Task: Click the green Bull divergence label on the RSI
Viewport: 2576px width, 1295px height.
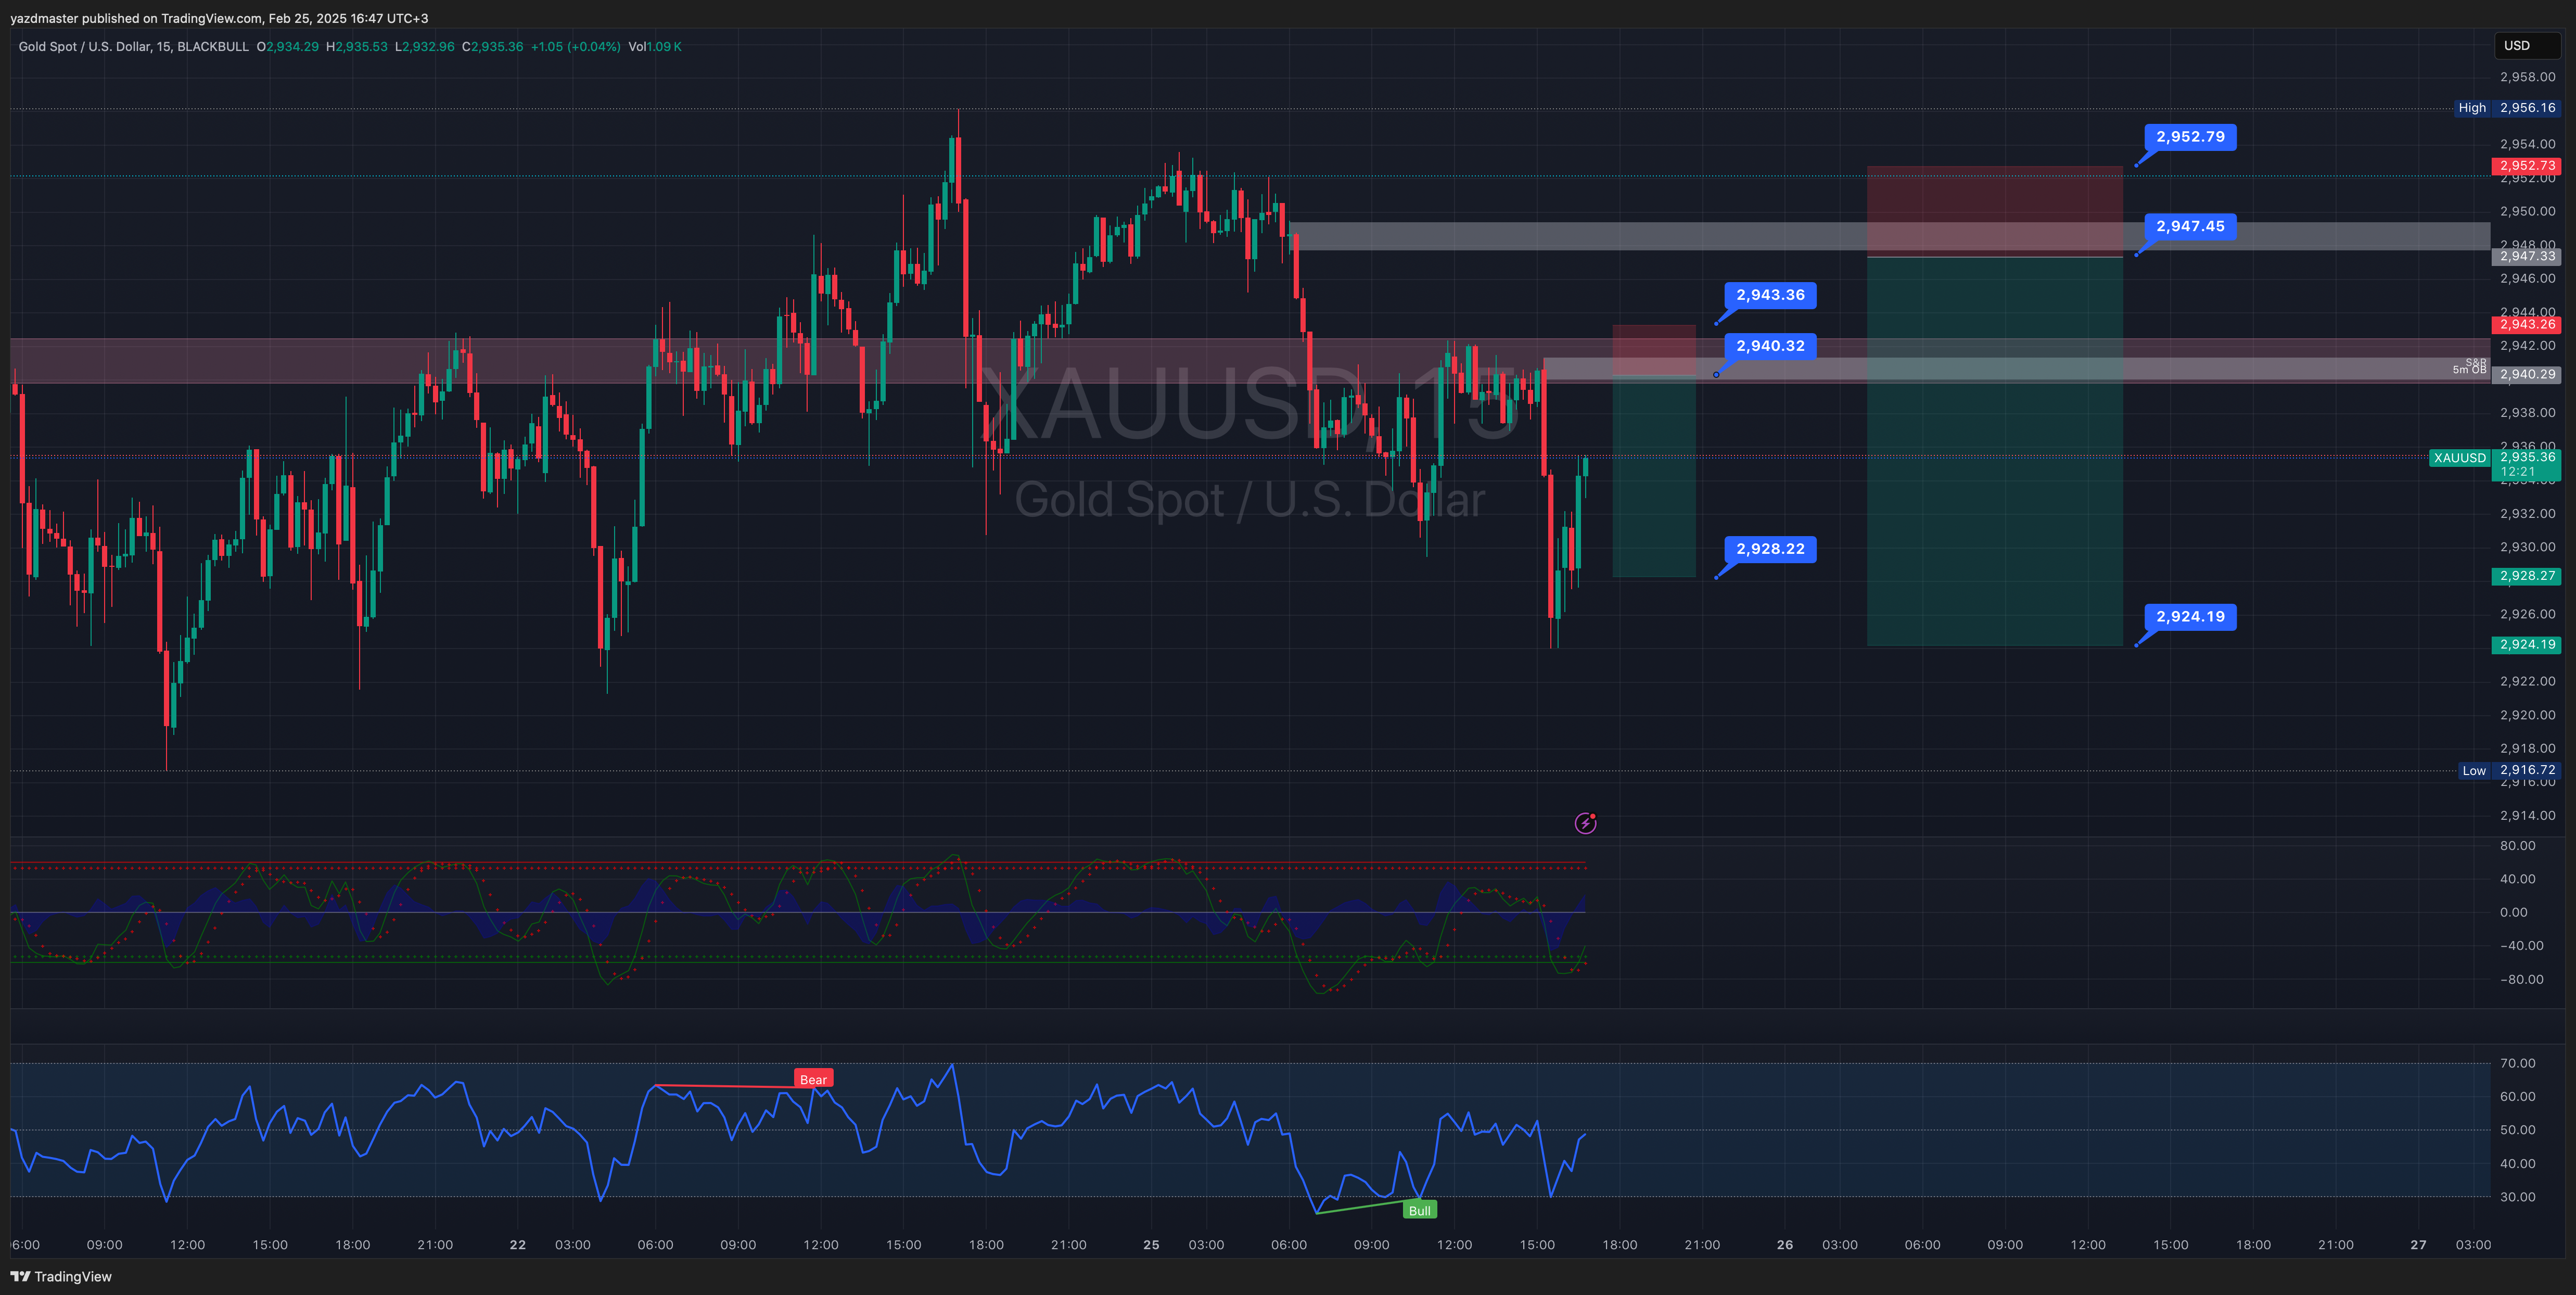Action: [1419, 1210]
